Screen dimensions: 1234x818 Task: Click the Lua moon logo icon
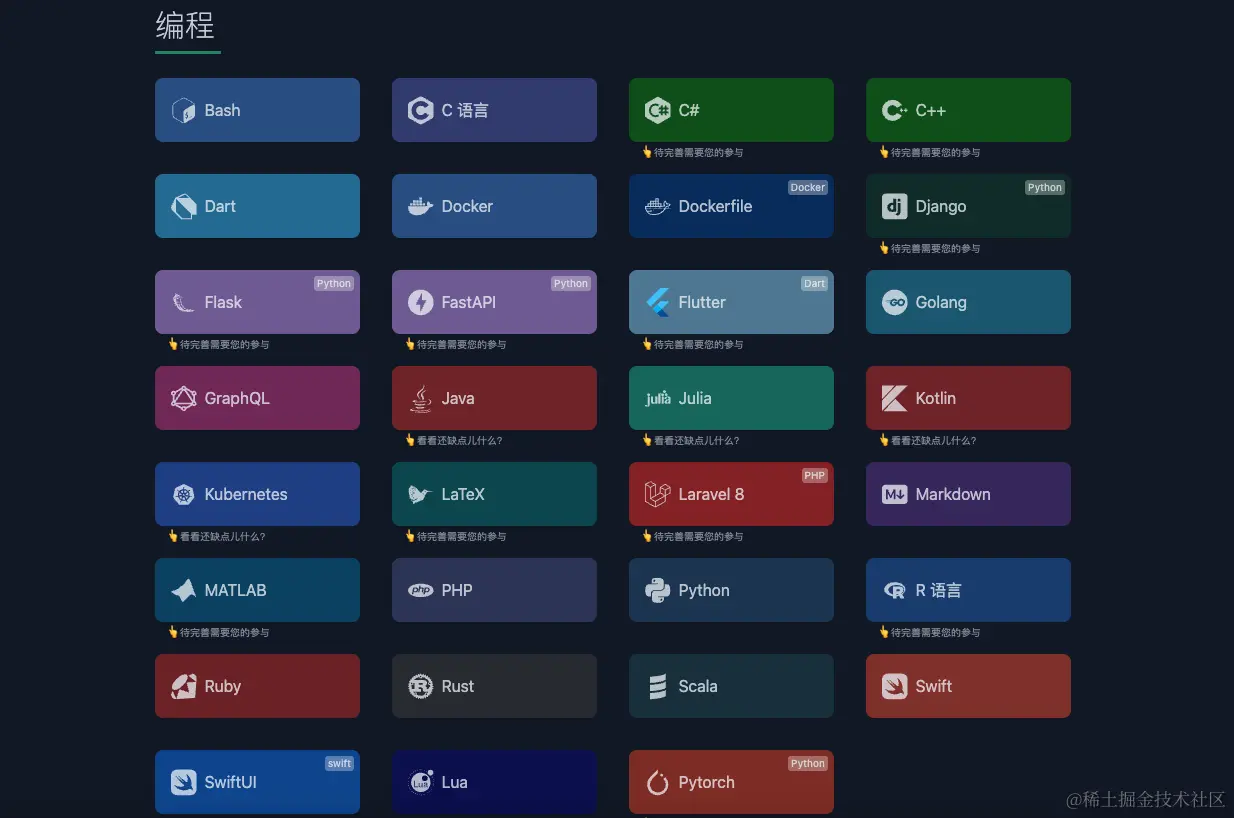pyautogui.click(x=420, y=782)
